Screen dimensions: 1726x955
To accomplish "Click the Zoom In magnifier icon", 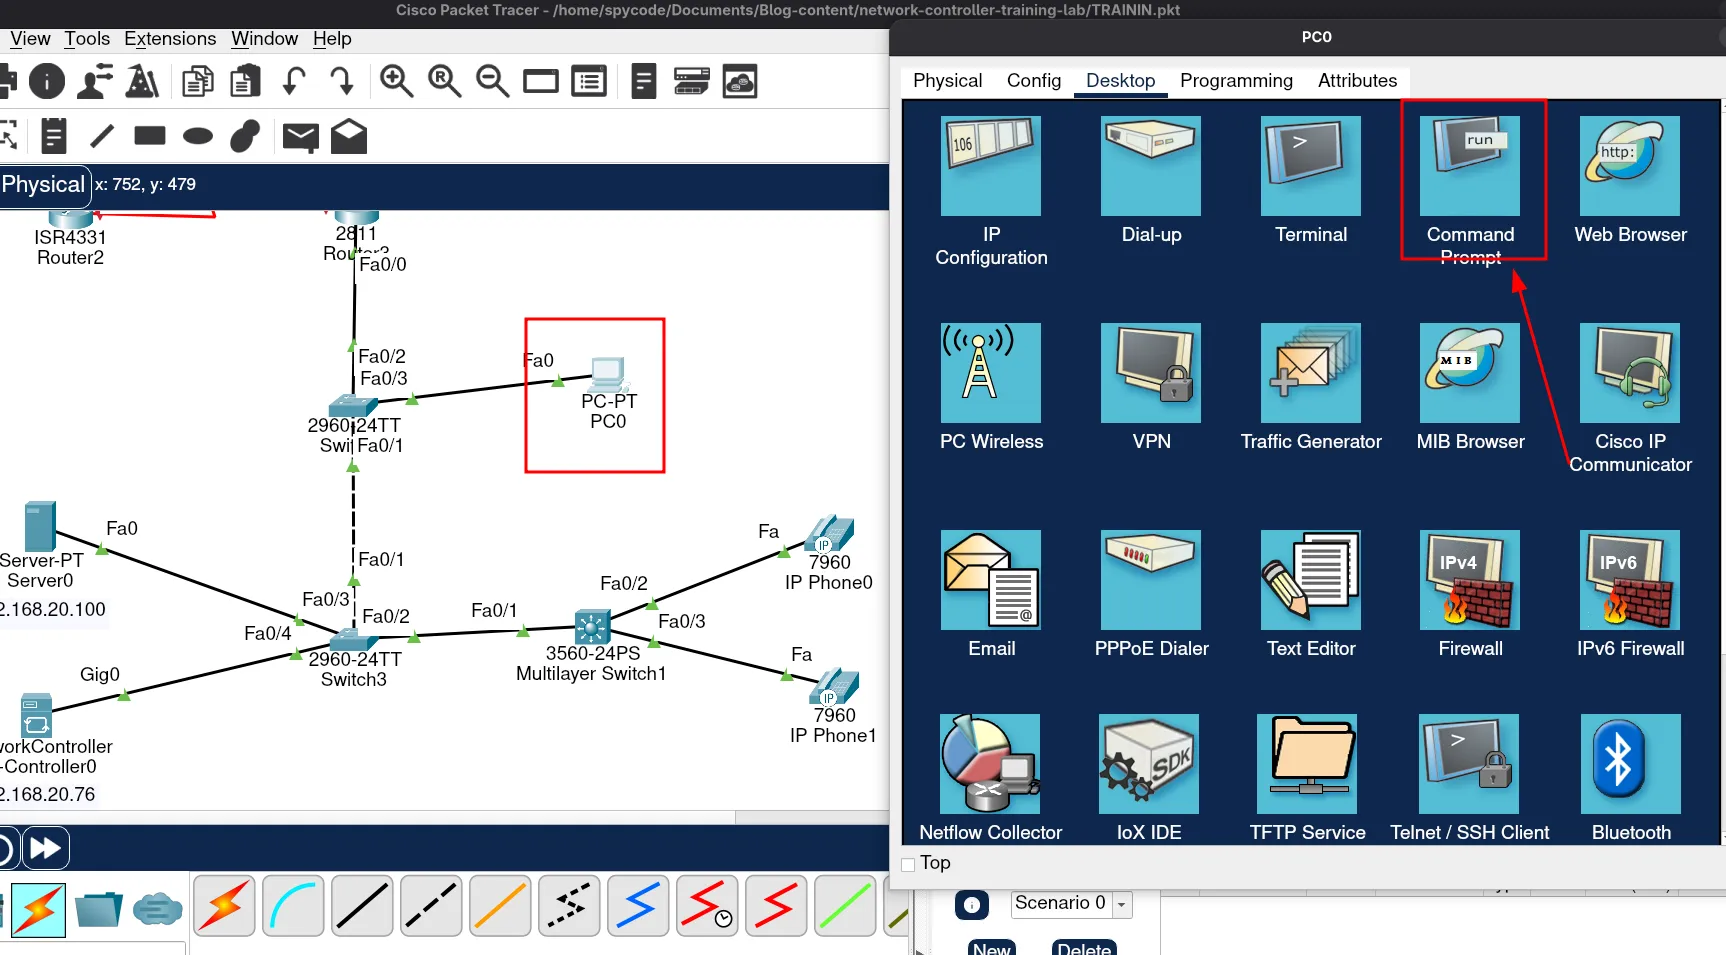I will click(x=396, y=81).
